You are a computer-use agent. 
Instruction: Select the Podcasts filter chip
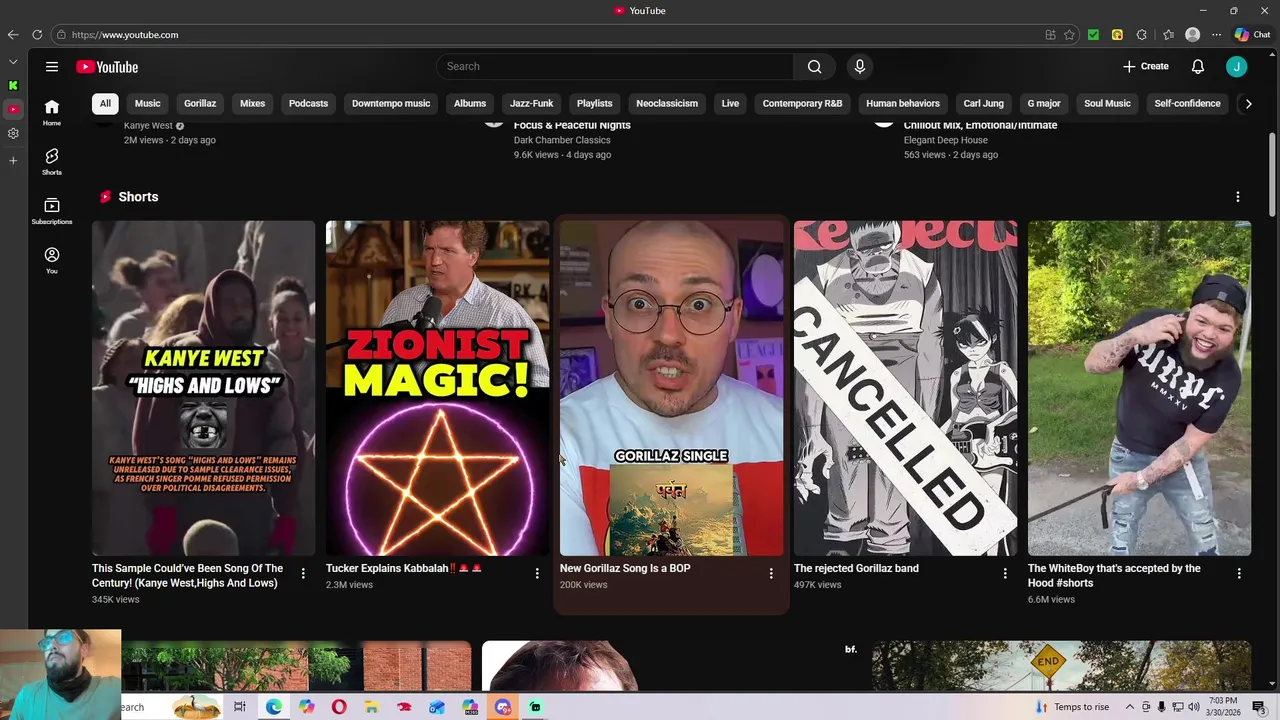point(308,103)
